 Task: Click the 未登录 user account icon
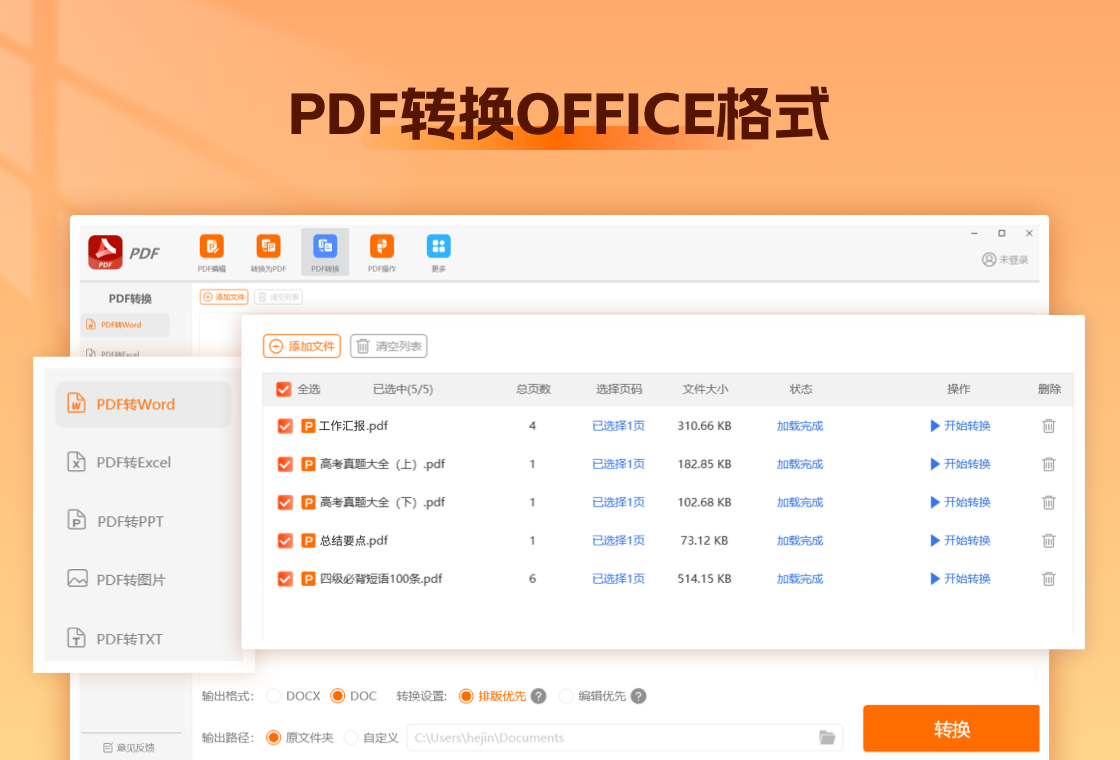[x=989, y=259]
